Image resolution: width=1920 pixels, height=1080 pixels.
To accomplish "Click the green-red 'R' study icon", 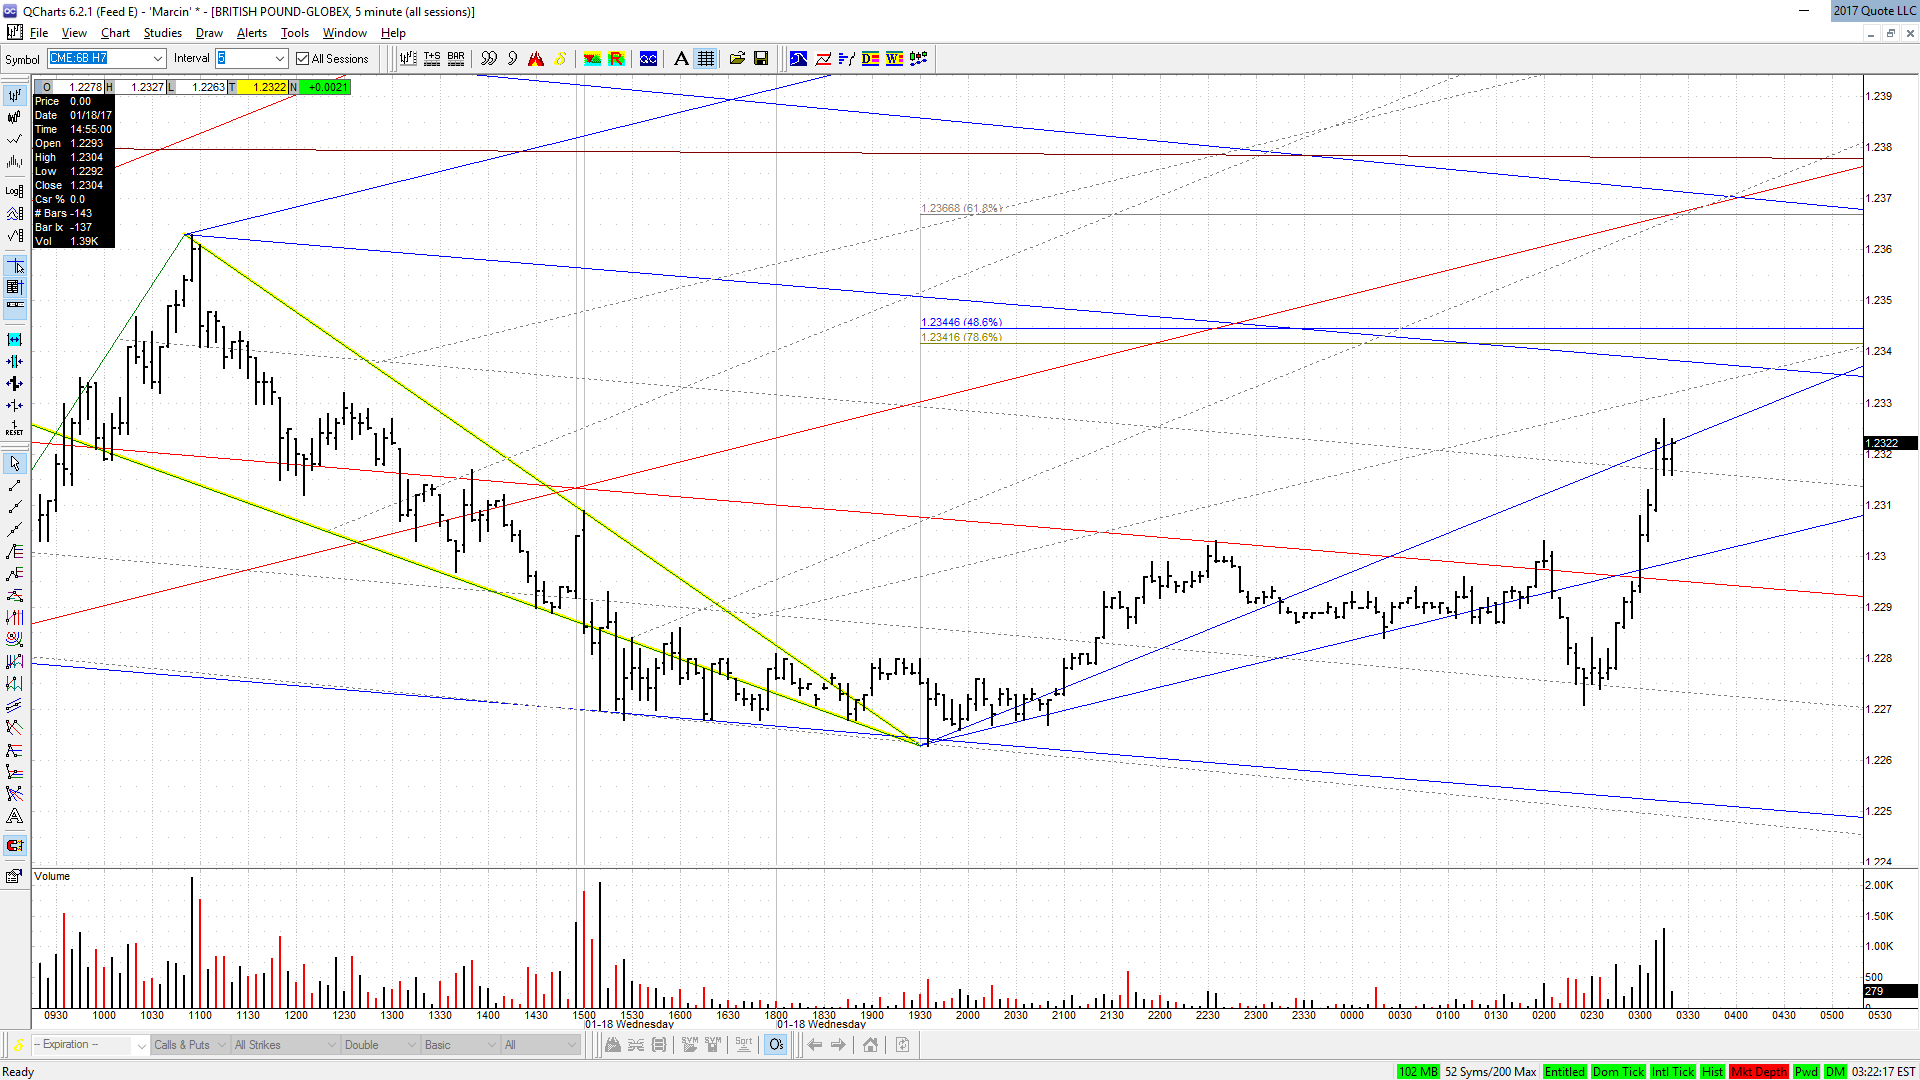I will pos(616,59).
